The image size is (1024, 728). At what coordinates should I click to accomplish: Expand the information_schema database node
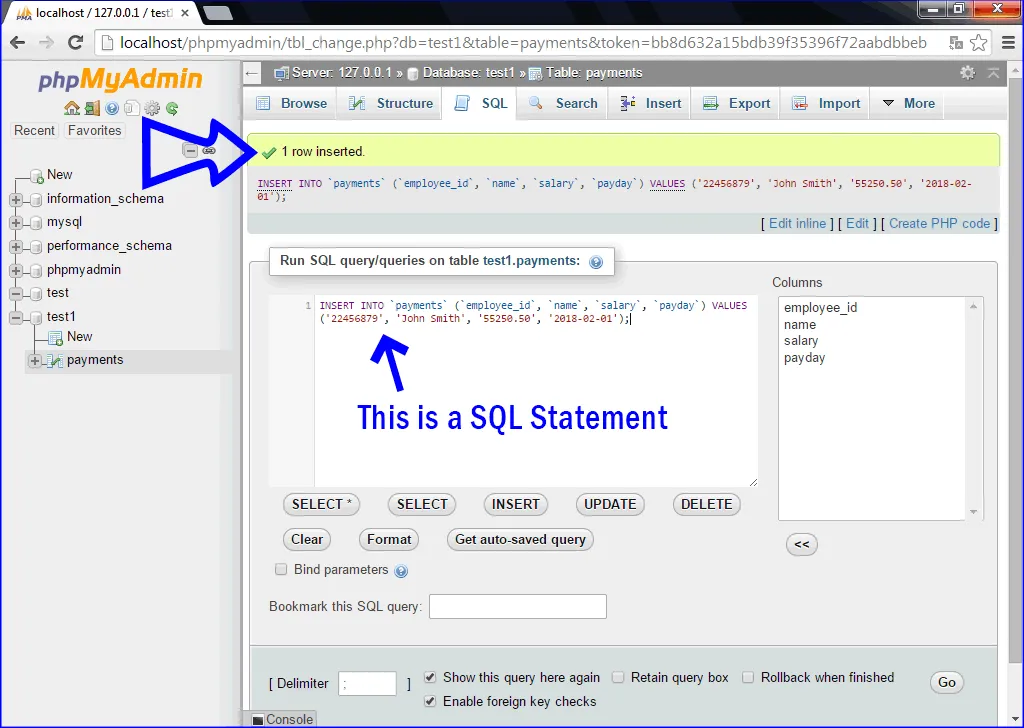click(16, 199)
